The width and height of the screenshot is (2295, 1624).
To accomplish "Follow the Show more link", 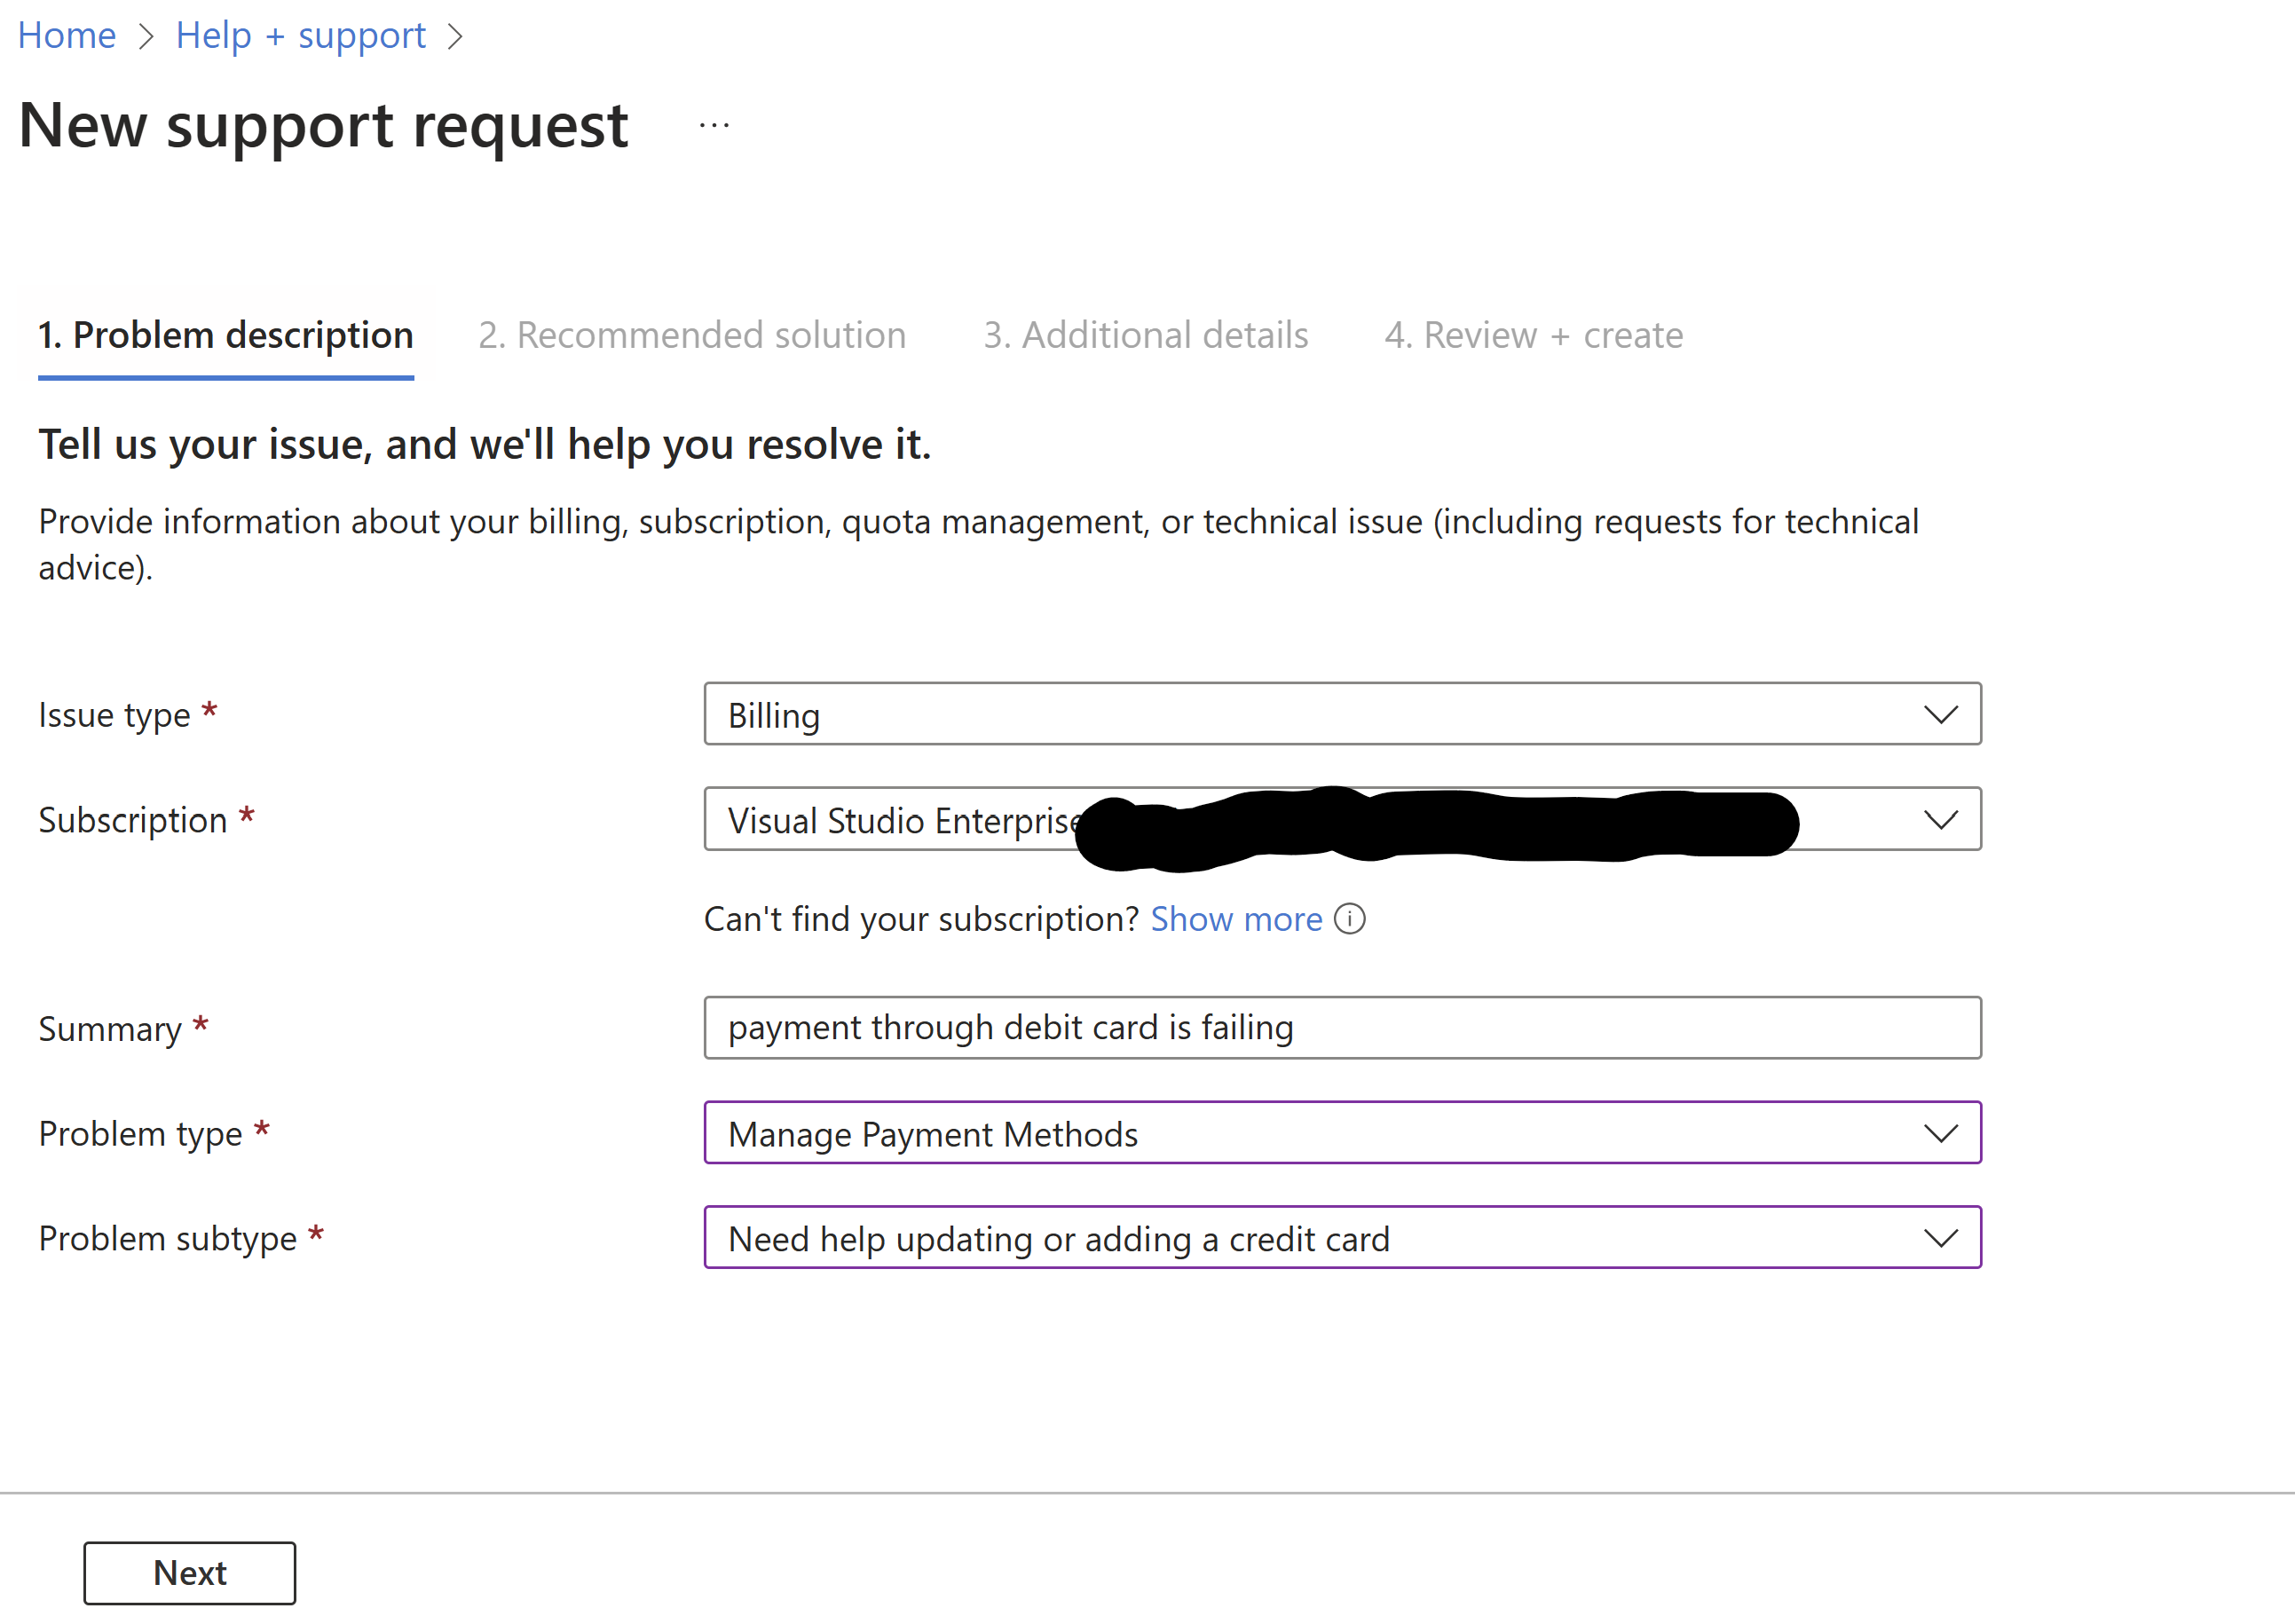I will coord(1236,919).
